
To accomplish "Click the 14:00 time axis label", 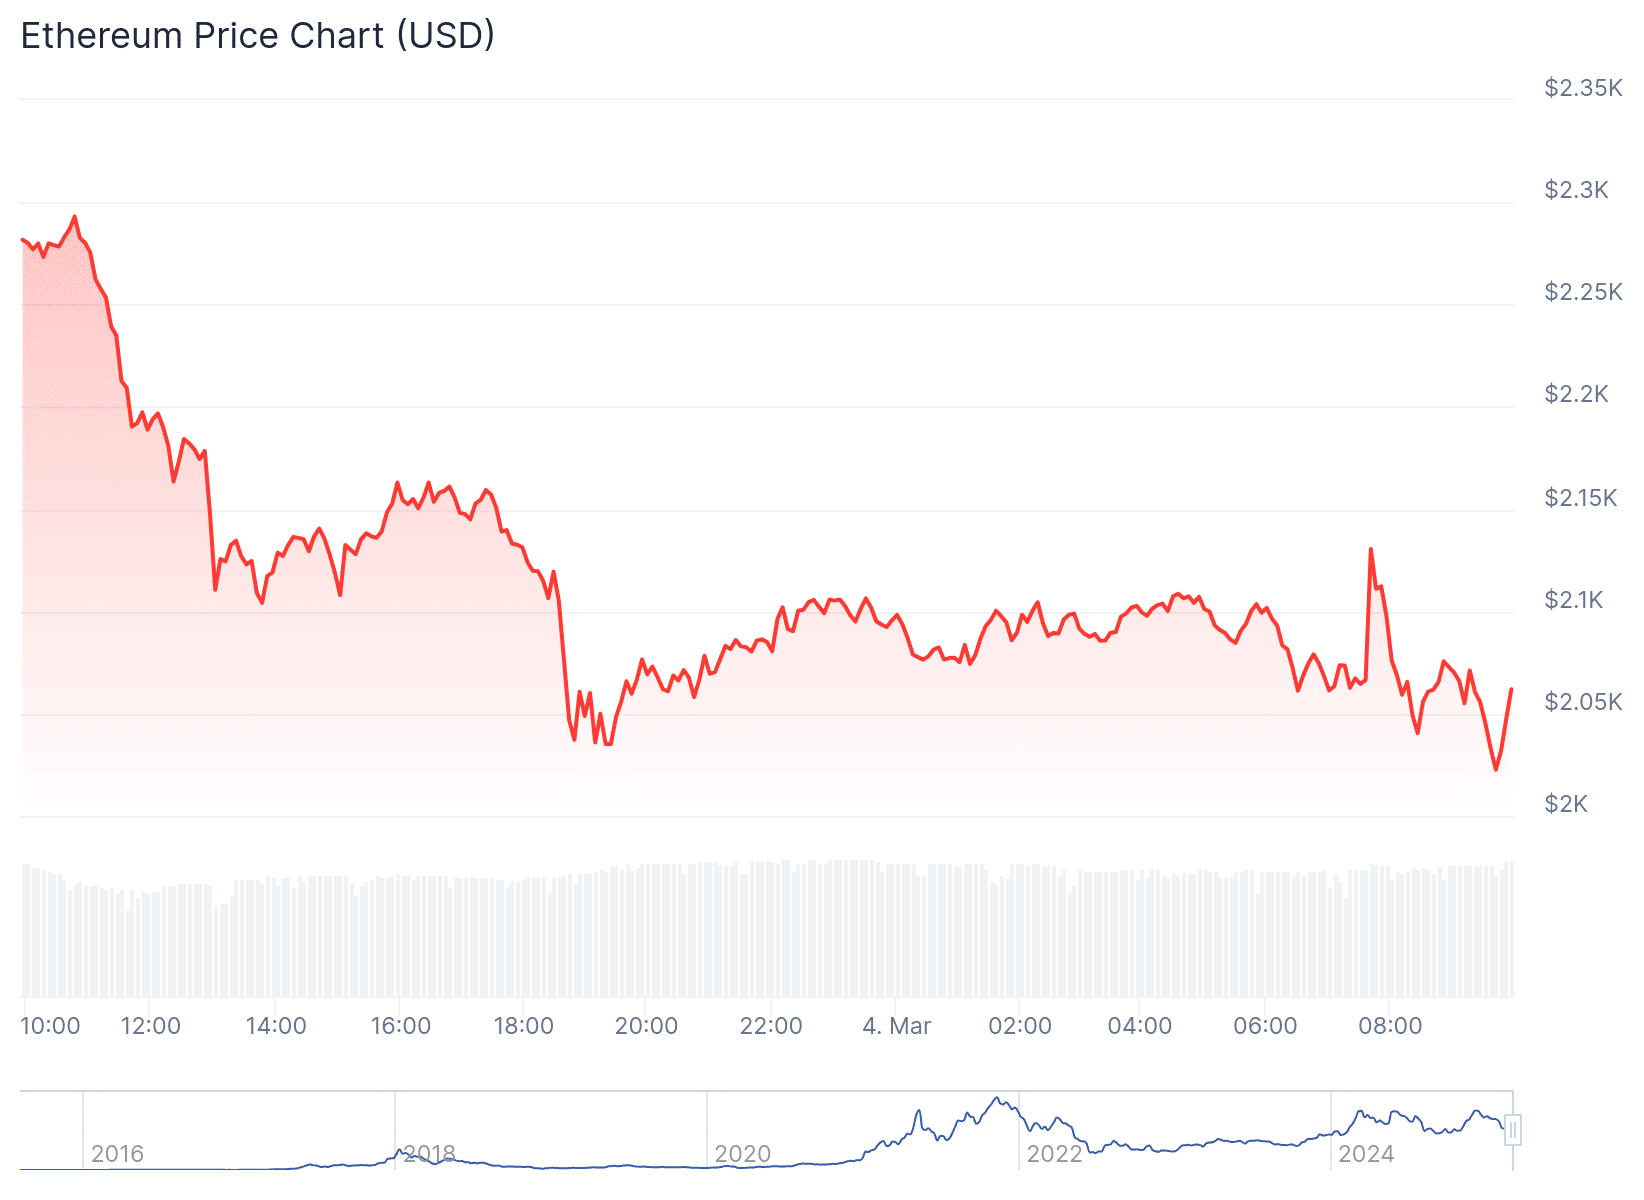I will pyautogui.click(x=276, y=1026).
